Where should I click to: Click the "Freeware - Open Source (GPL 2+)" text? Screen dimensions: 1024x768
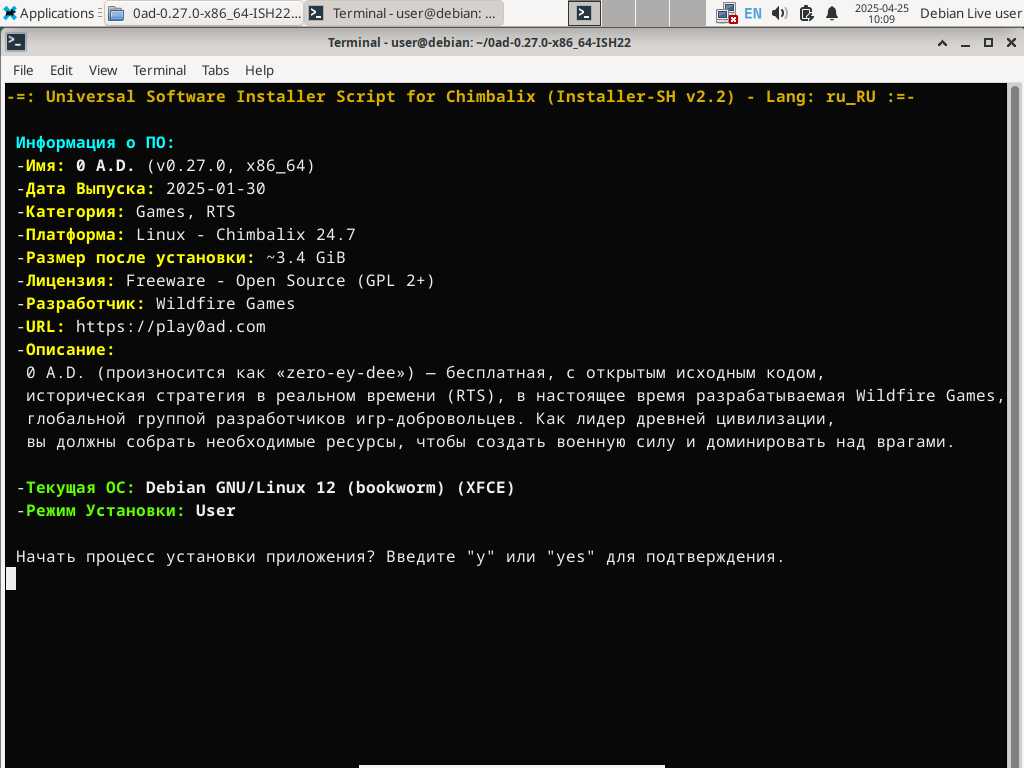tap(280, 281)
